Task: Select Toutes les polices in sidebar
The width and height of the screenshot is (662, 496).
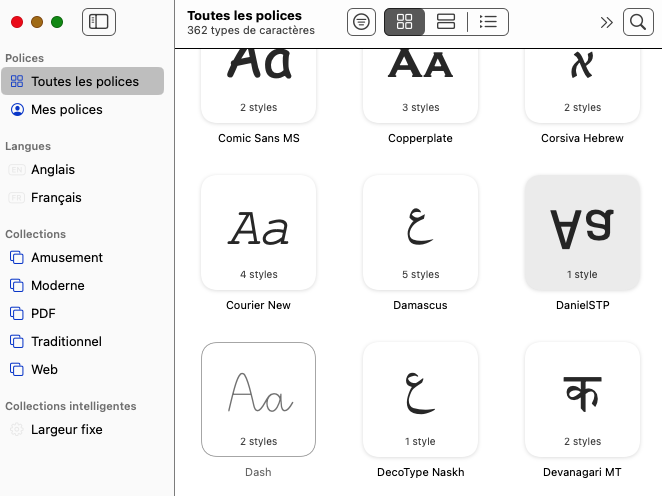Action: pos(84,81)
